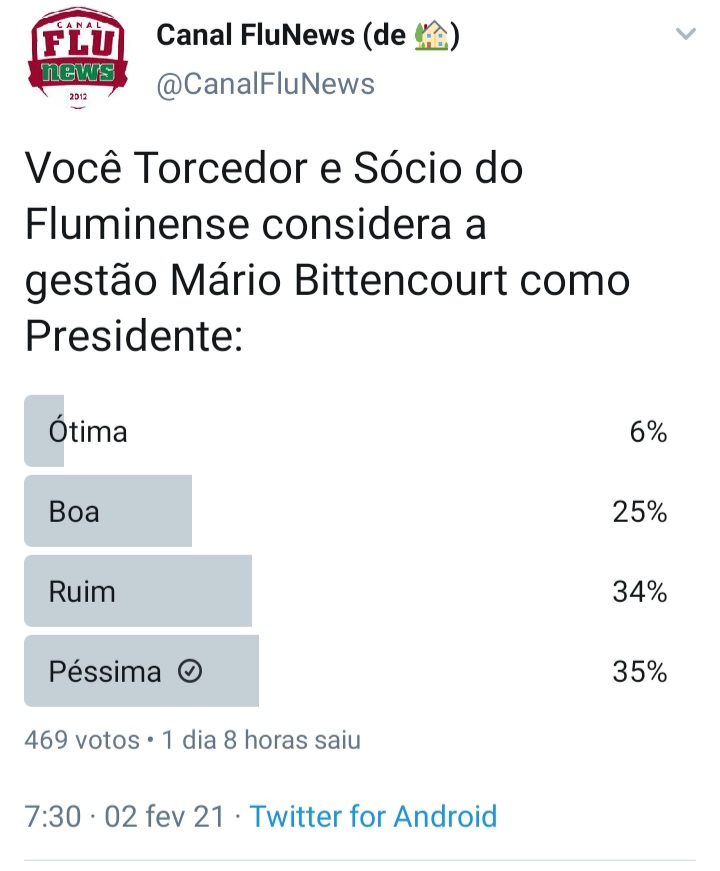The image size is (720, 871).
Task: Click the house emoji in display name
Action: 431,36
